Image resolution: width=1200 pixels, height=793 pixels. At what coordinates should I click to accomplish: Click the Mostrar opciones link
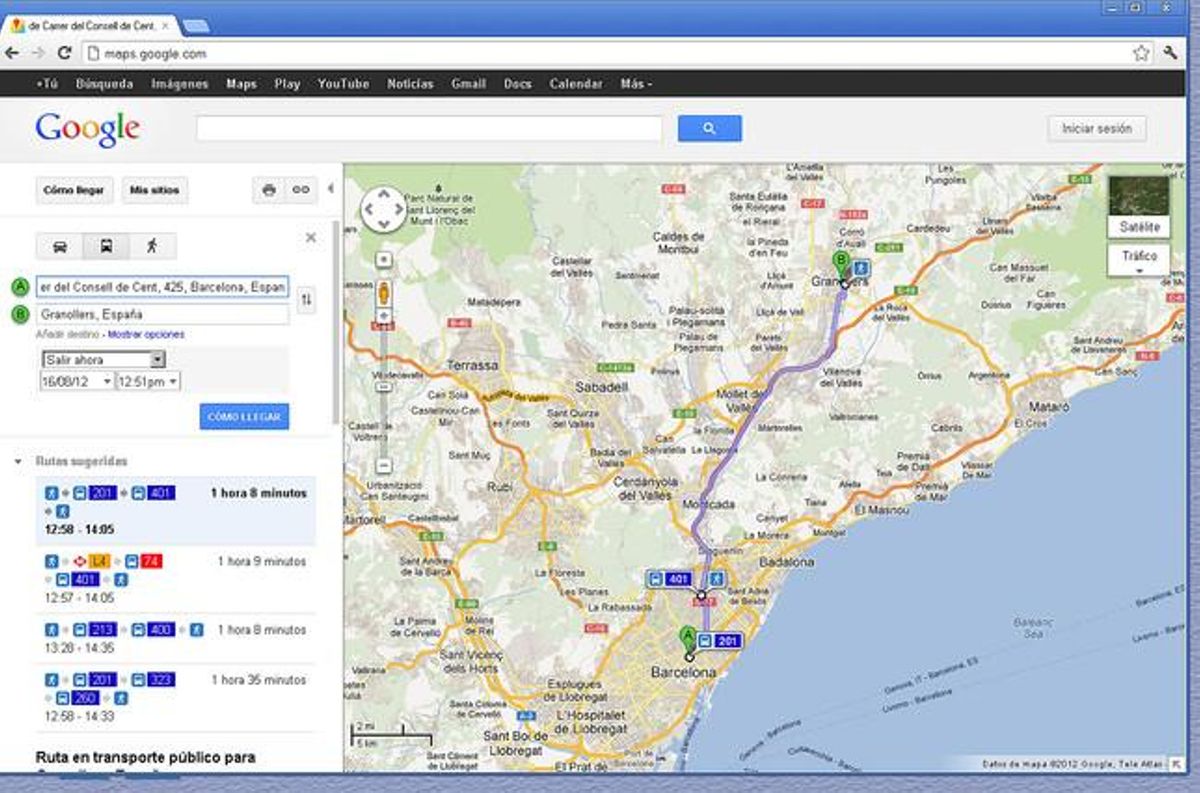click(146, 334)
